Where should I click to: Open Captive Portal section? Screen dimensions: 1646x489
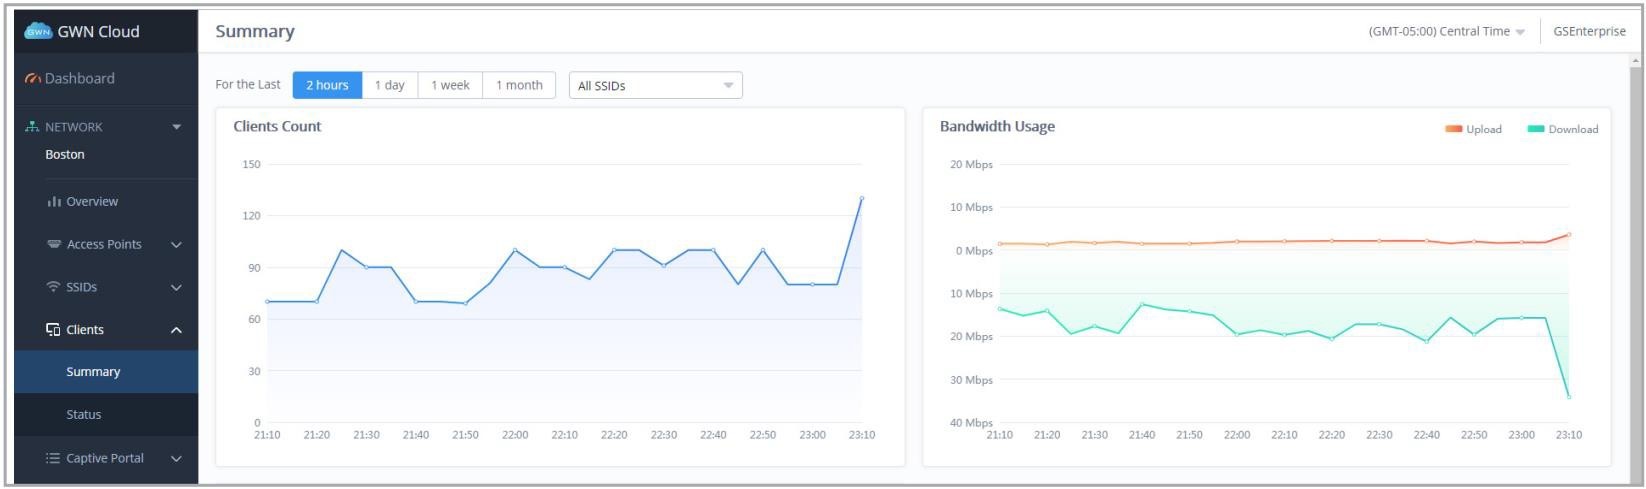(106, 459)
